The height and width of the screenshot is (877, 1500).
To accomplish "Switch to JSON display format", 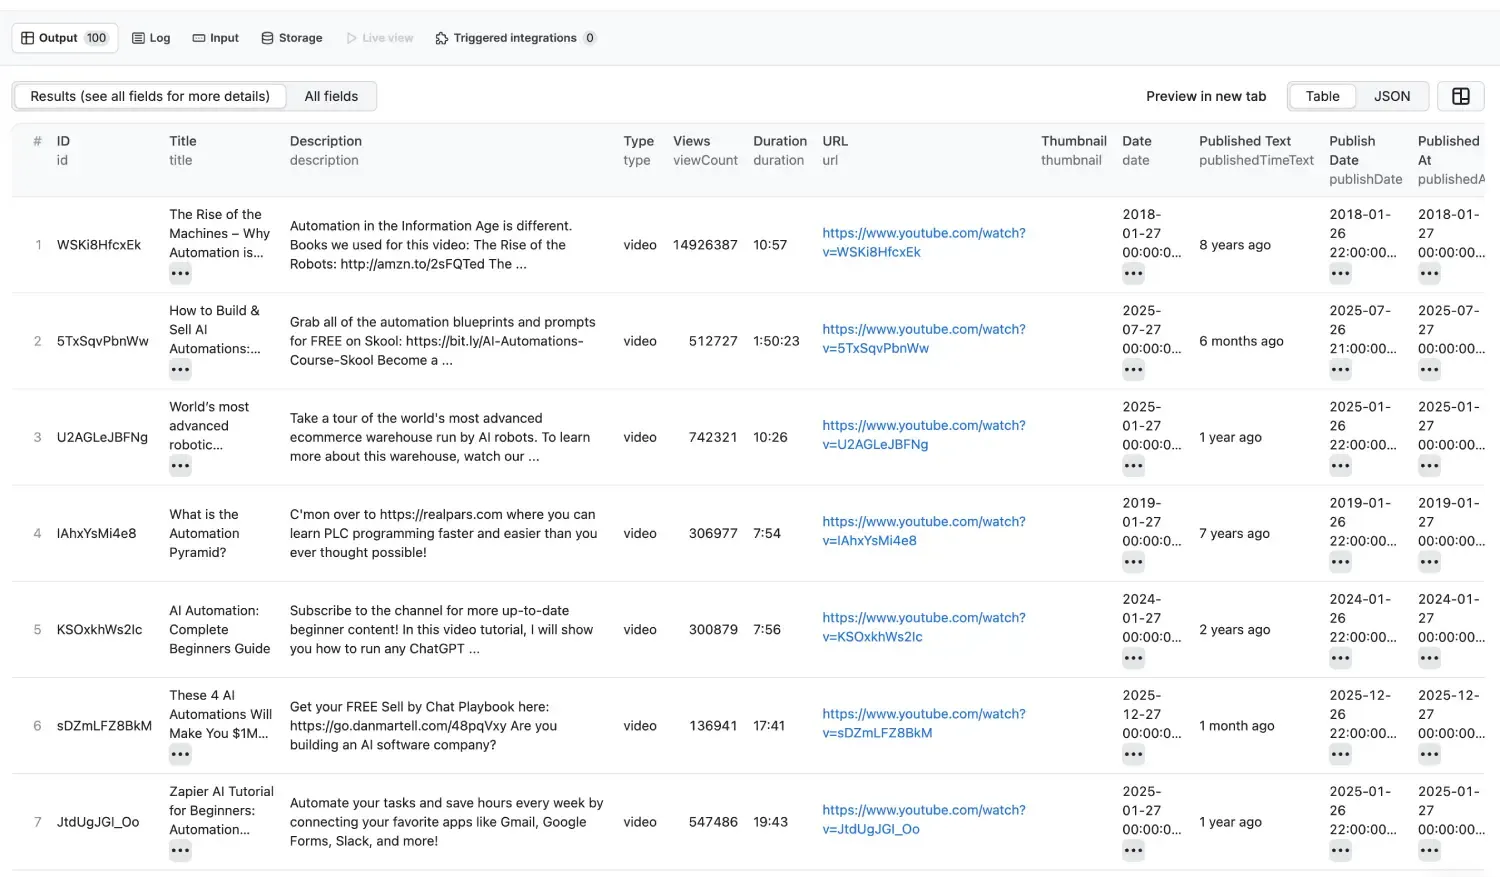I will 1391,96.
